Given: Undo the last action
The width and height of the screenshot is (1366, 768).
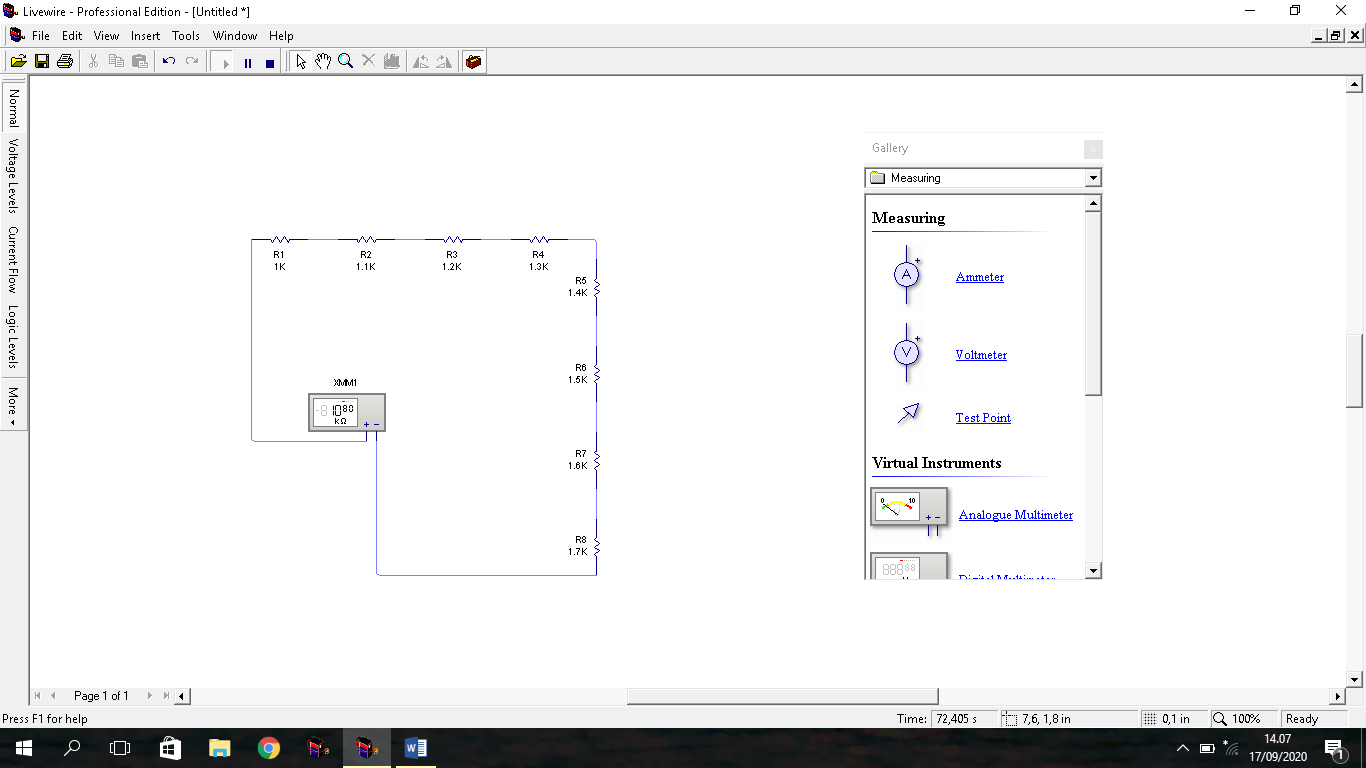Looking at the screenshot, I should click(x=169, y=62).
